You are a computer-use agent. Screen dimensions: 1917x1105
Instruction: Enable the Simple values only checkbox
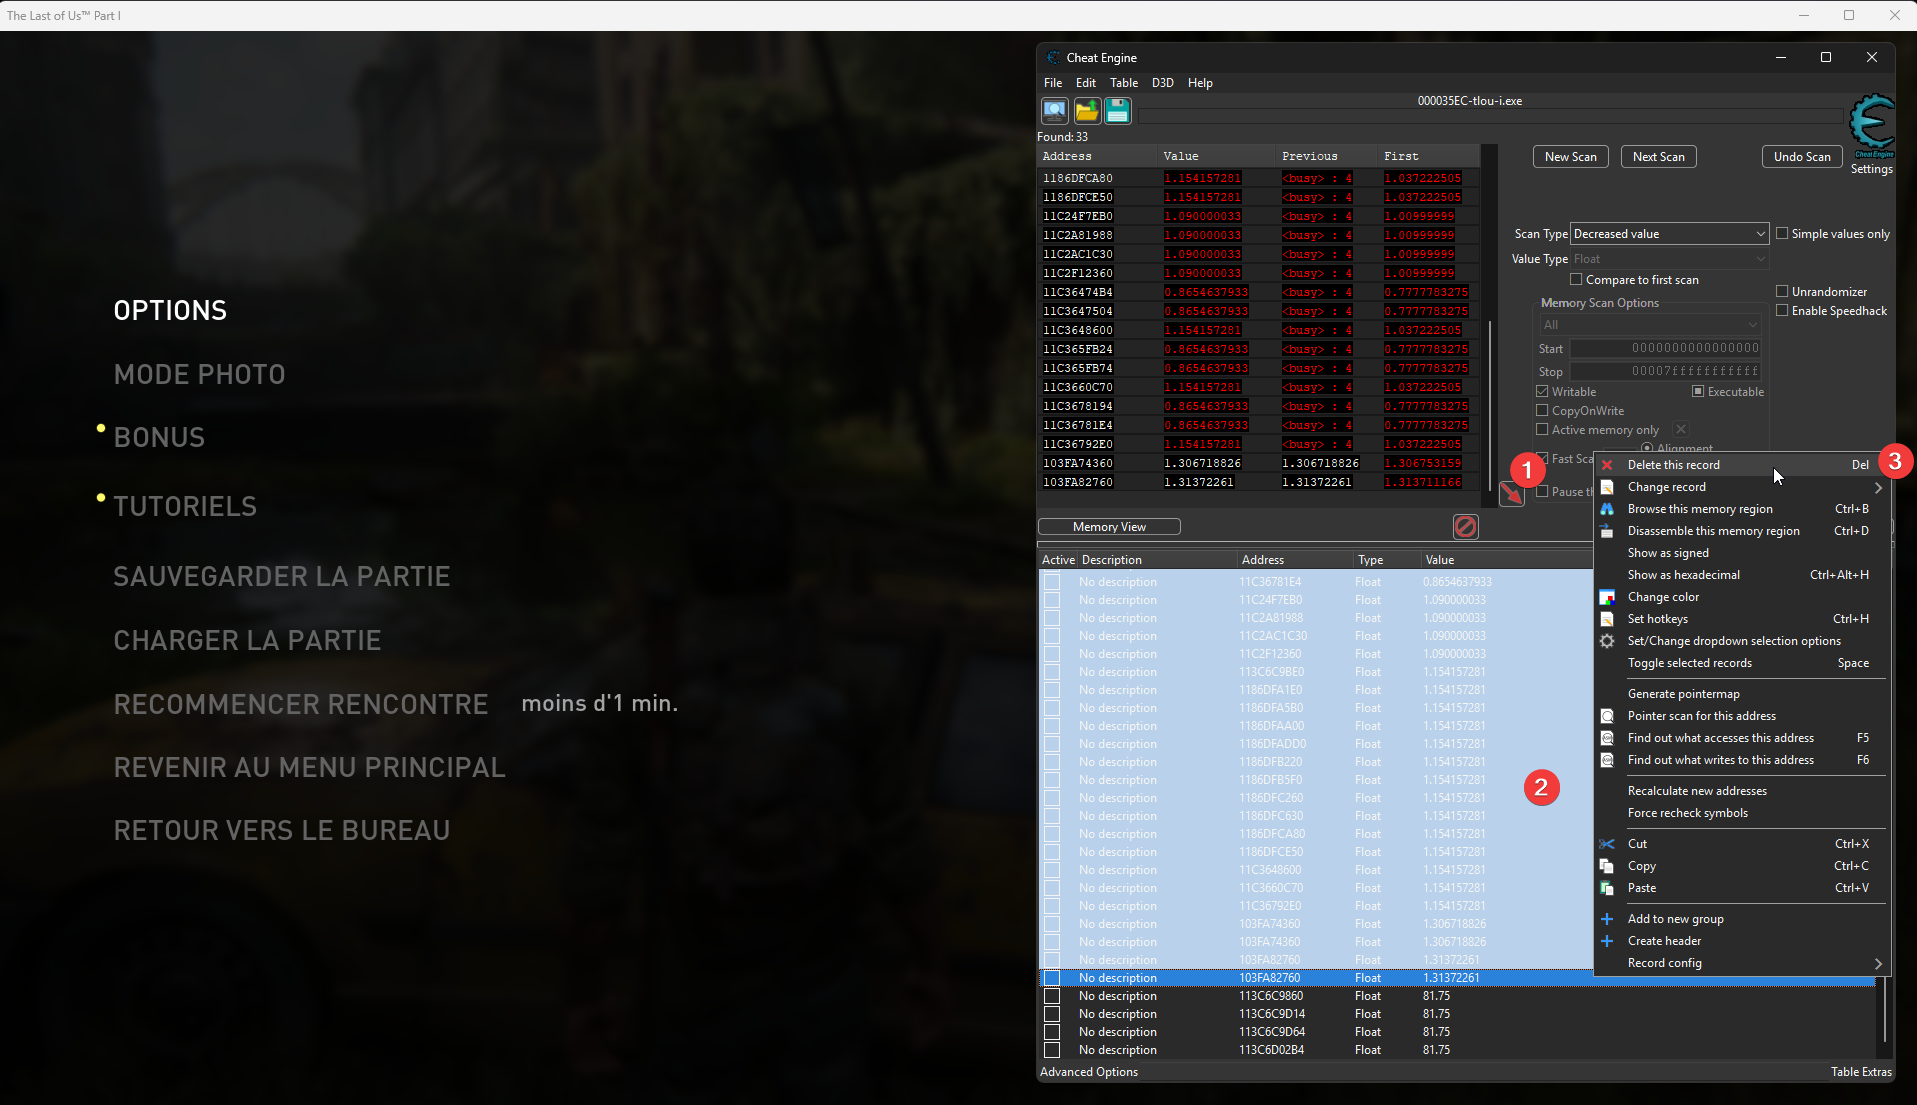coord(1782,234)
